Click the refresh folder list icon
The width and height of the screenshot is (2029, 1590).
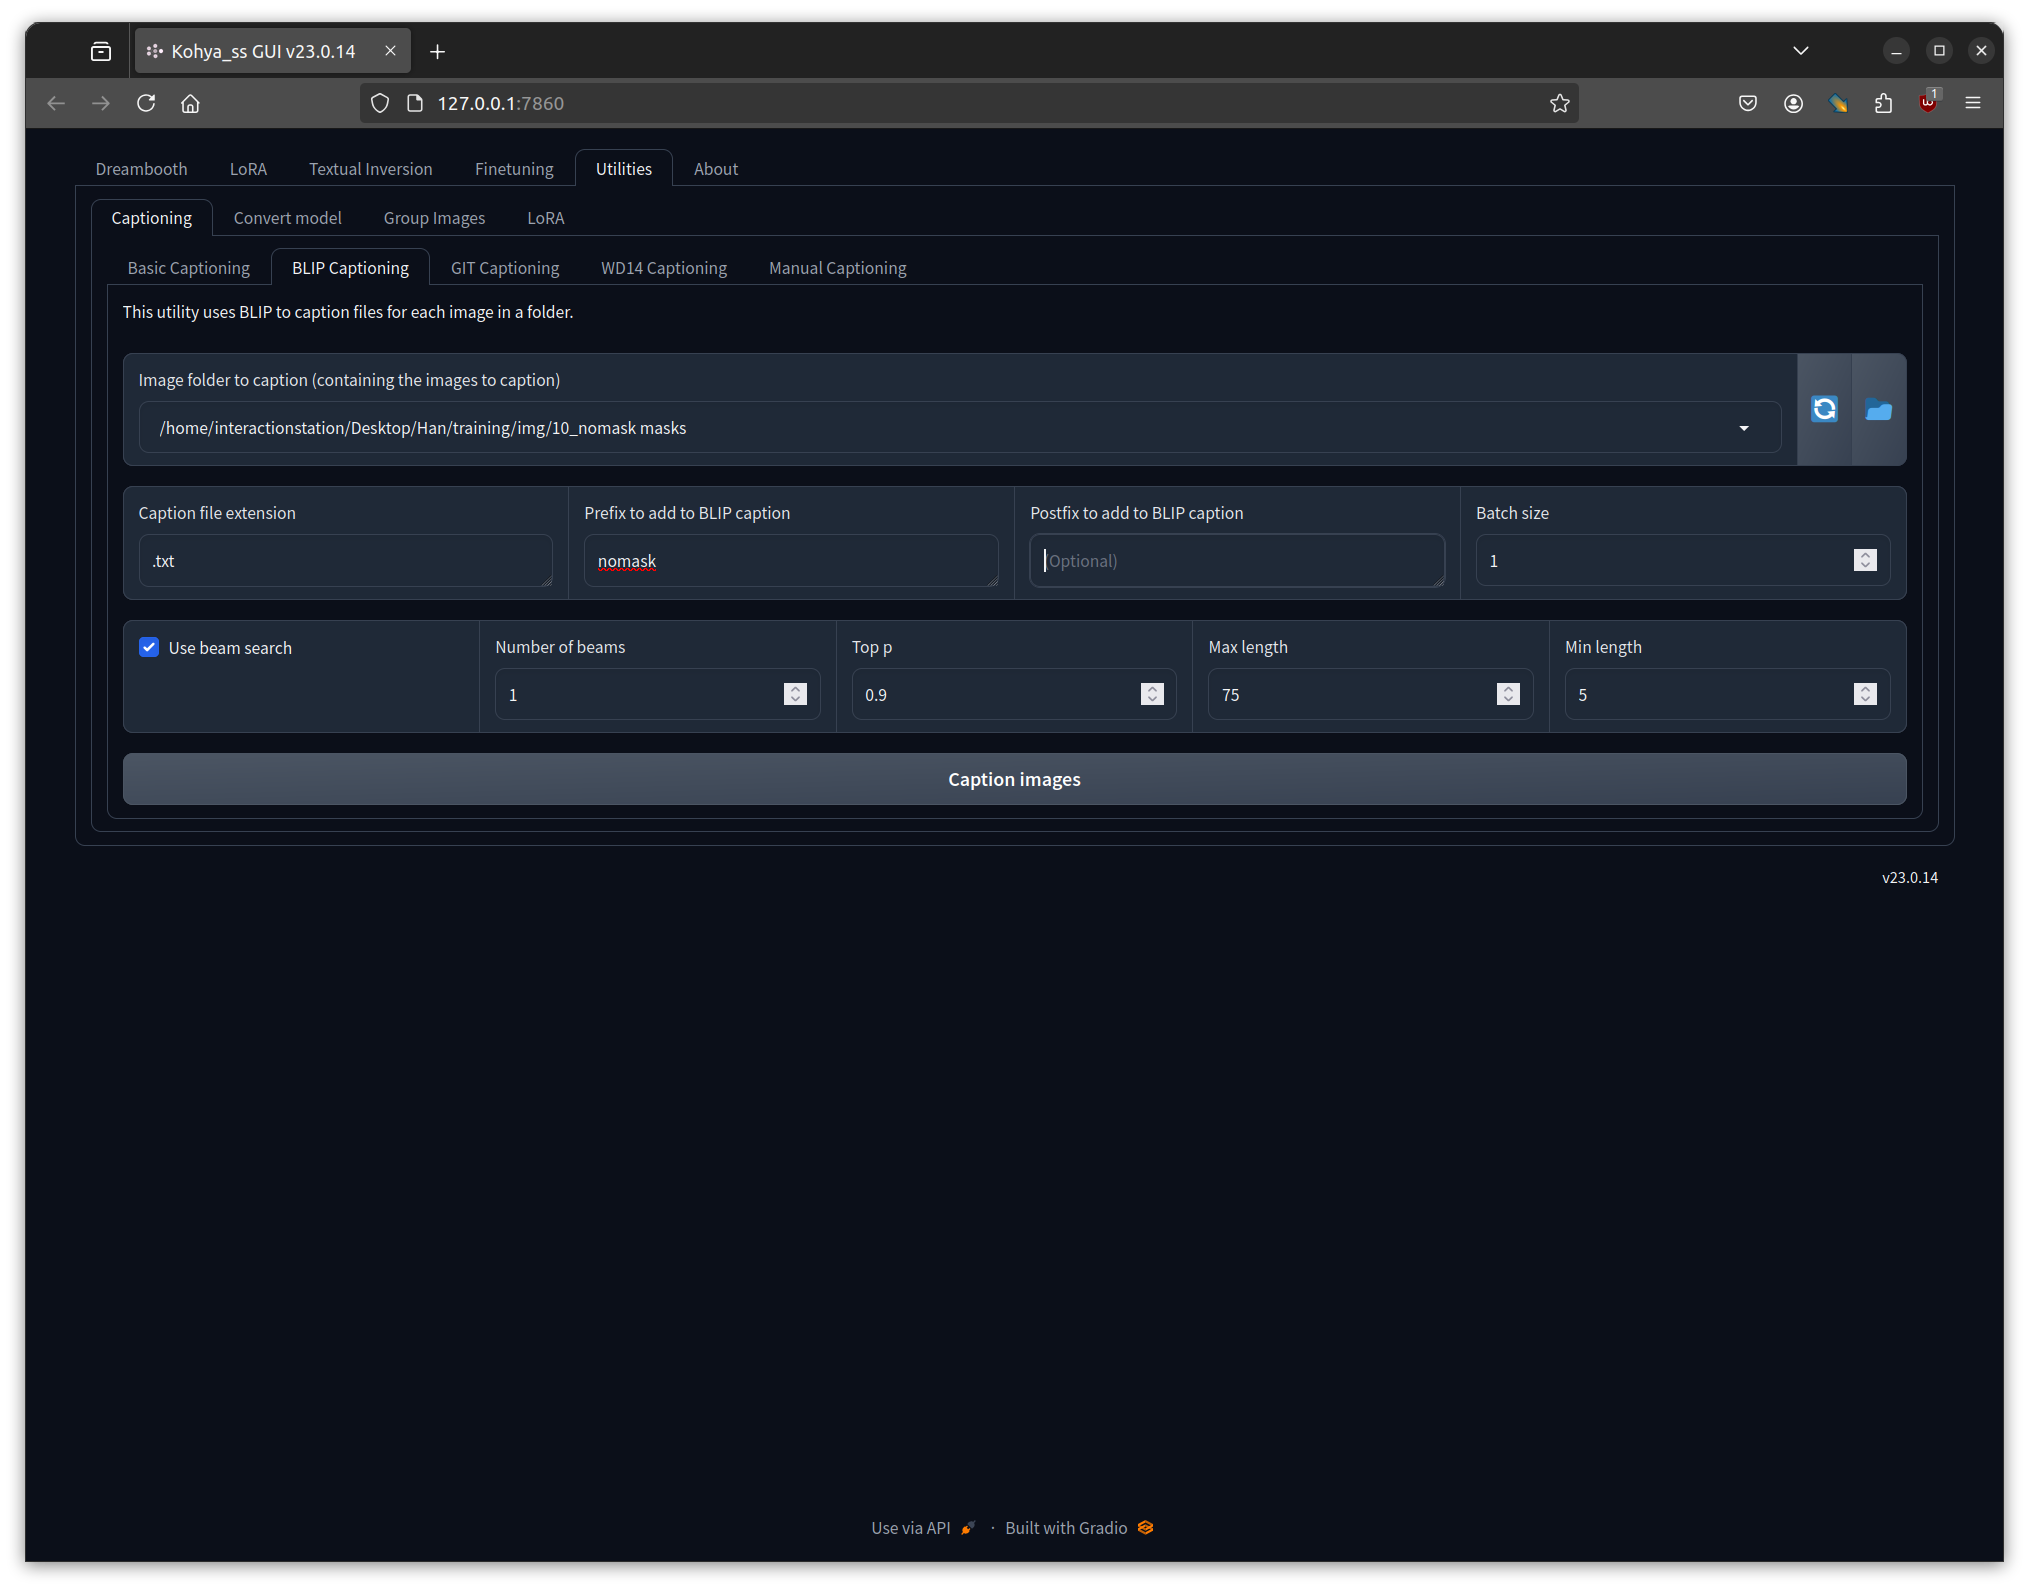[1824, 409]
